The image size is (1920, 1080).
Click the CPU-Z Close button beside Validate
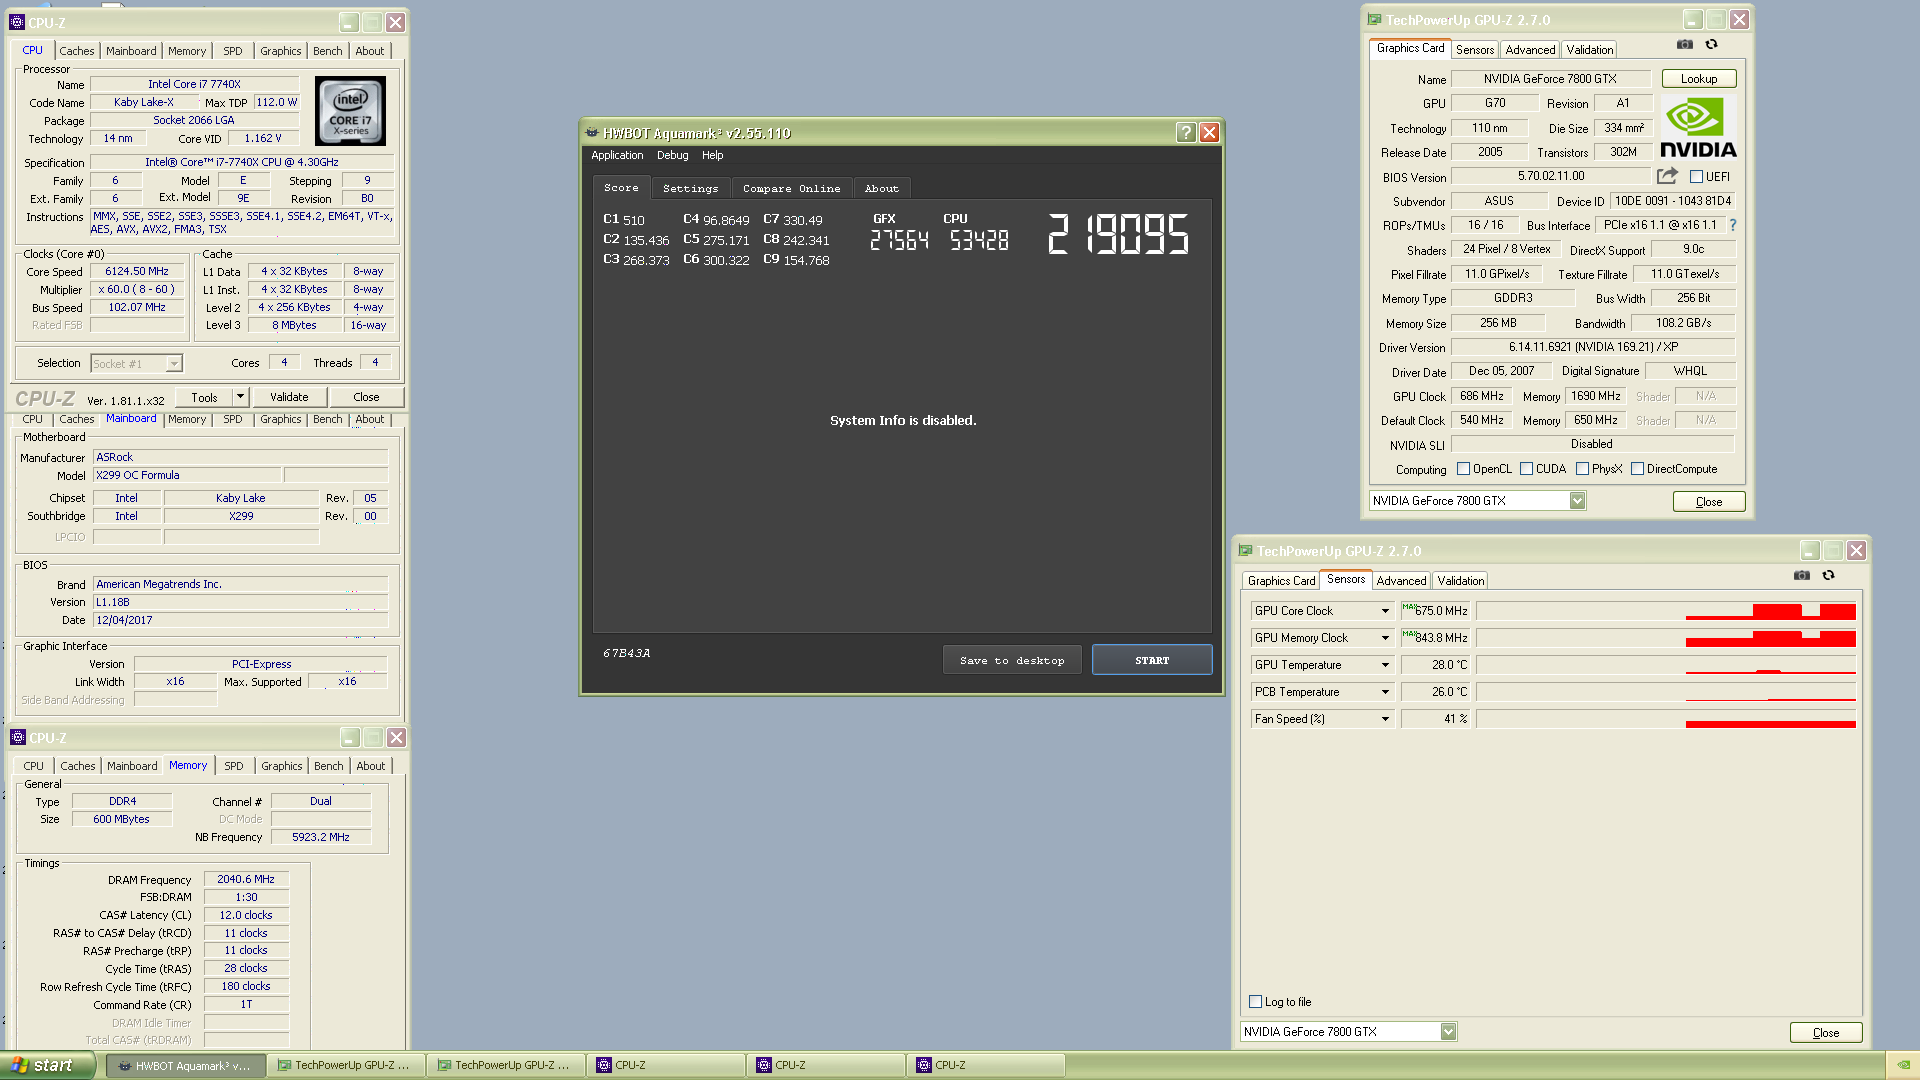366,397
